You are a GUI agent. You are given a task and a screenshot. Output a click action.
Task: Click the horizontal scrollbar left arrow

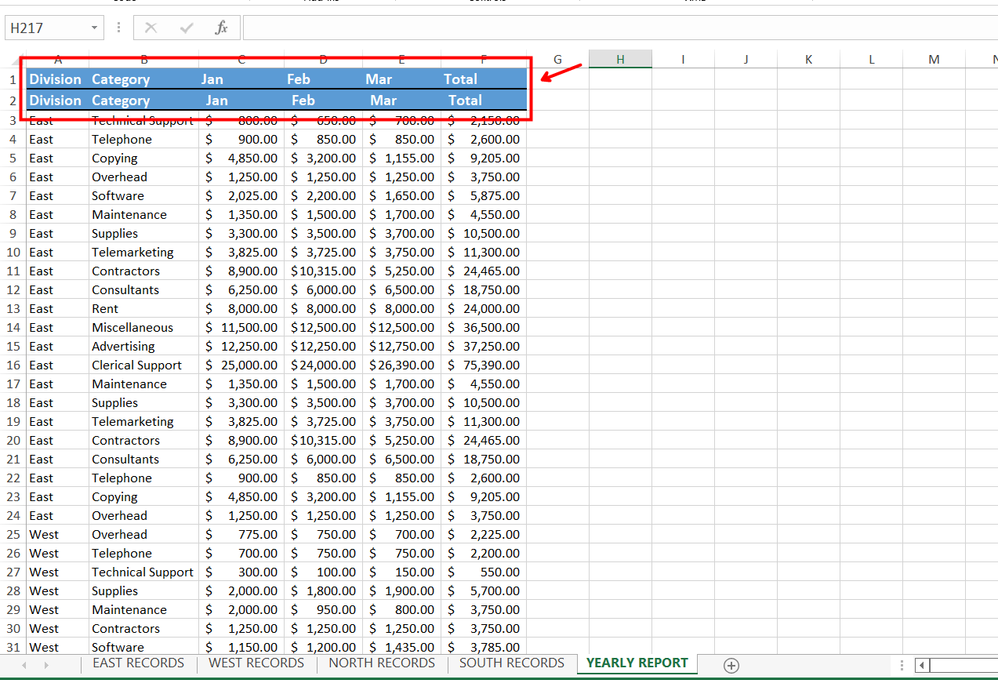(922, 665)
